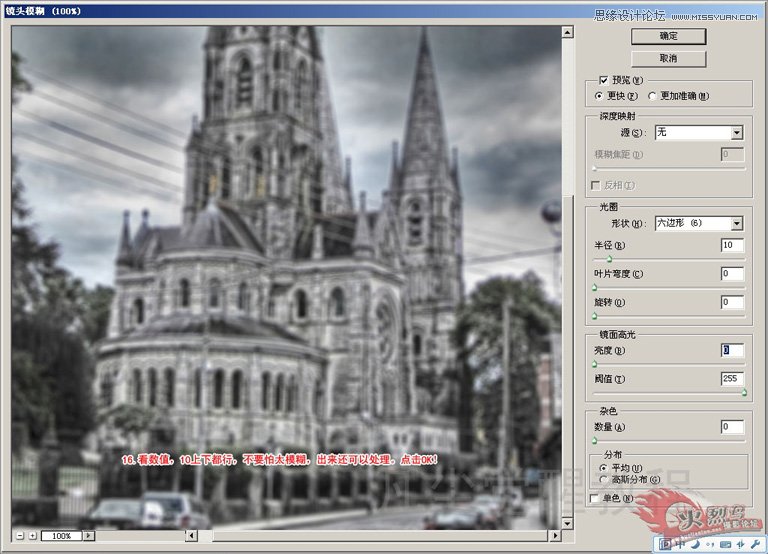Image resolution: width=768 pixels, height=554 pixels.
Task: Click the 旋转 rotation input field
Action: point(732,302)
